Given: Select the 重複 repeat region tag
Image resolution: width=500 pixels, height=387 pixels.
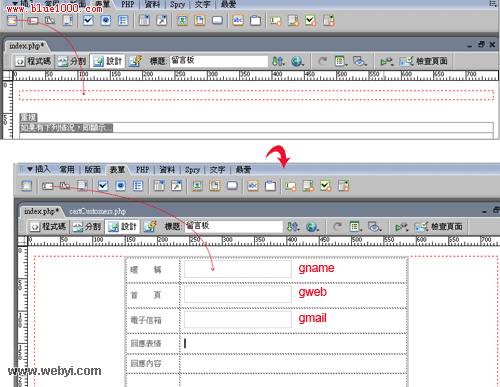Looking at the screenshot, I should click(28, 117).
